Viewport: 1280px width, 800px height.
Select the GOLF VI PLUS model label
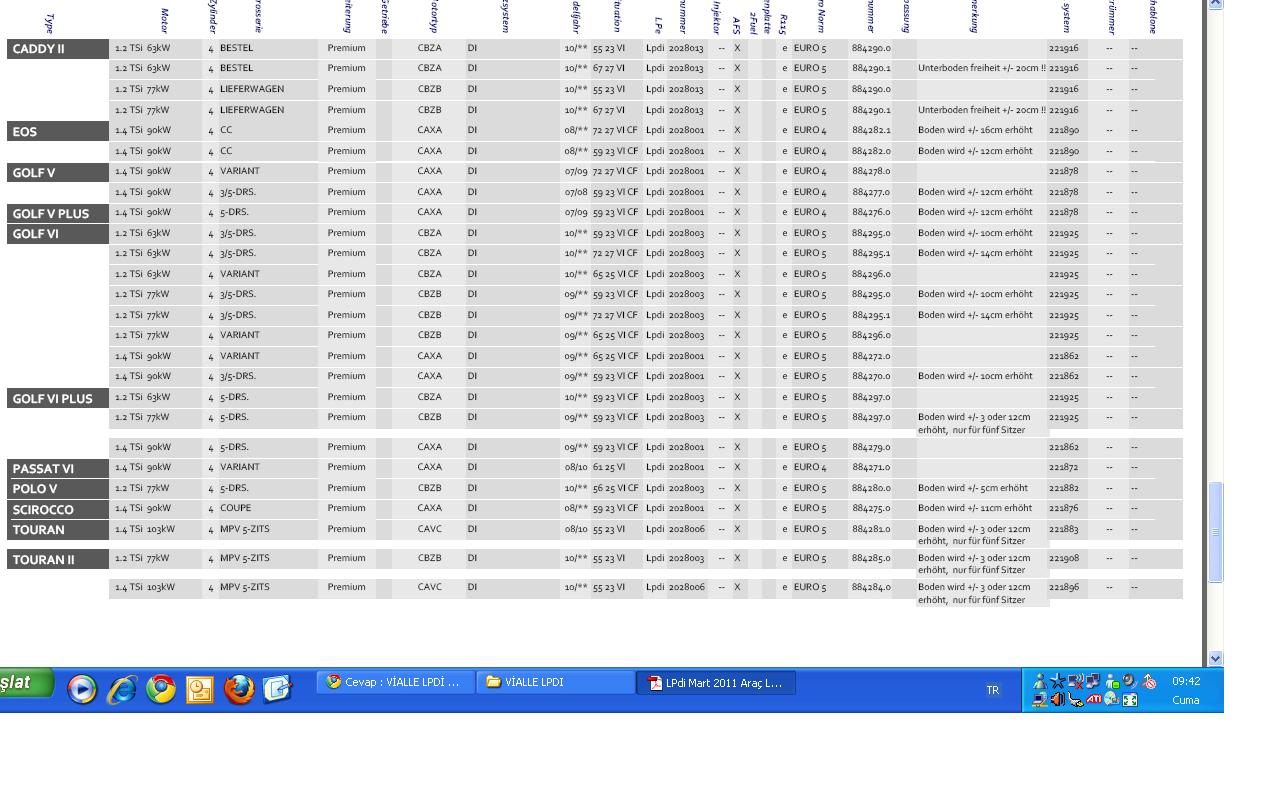pyautogui.click(x=58, y=398)
